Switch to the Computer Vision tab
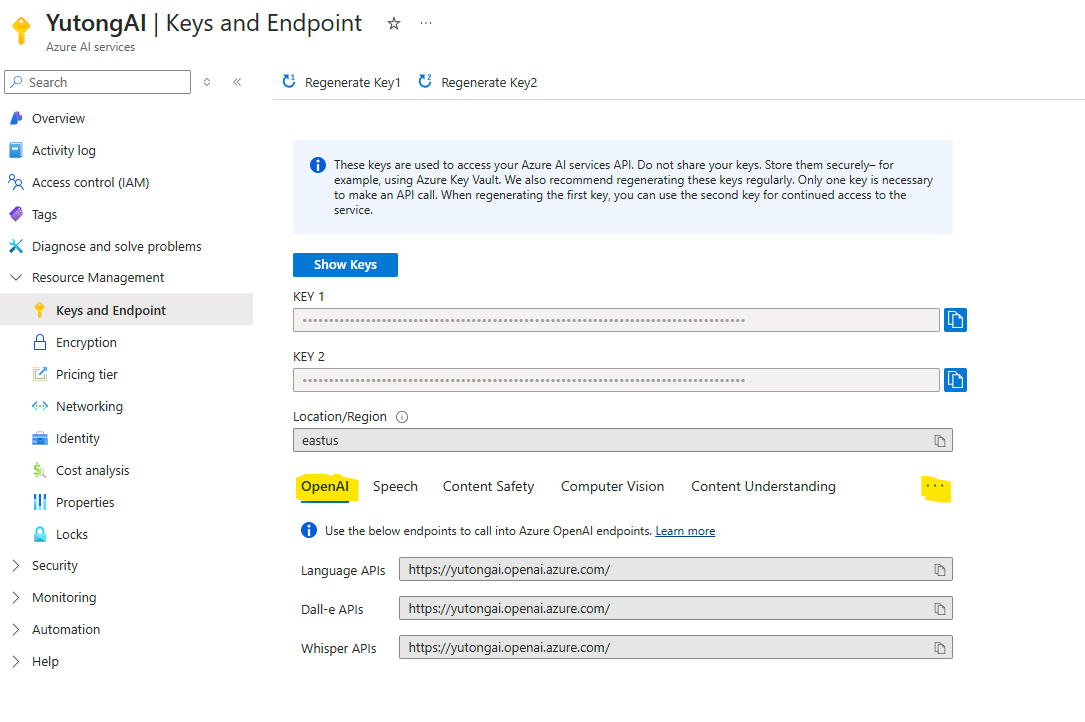This screenshot has width=1085, height=722. [612, 487]
